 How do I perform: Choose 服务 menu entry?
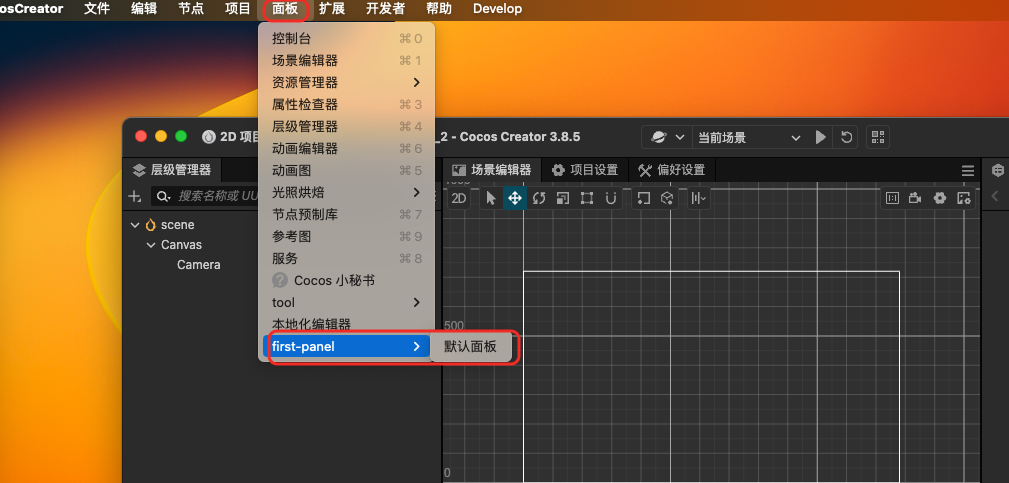(347, 259)
